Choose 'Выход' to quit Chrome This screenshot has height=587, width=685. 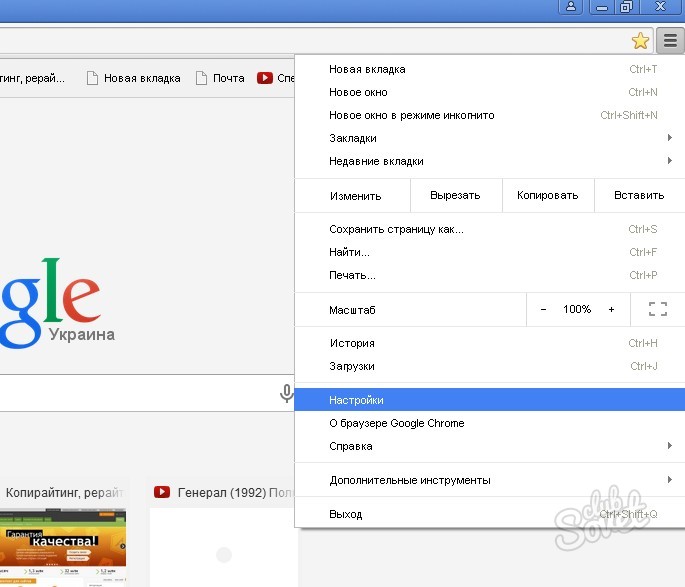coord(490,514)
